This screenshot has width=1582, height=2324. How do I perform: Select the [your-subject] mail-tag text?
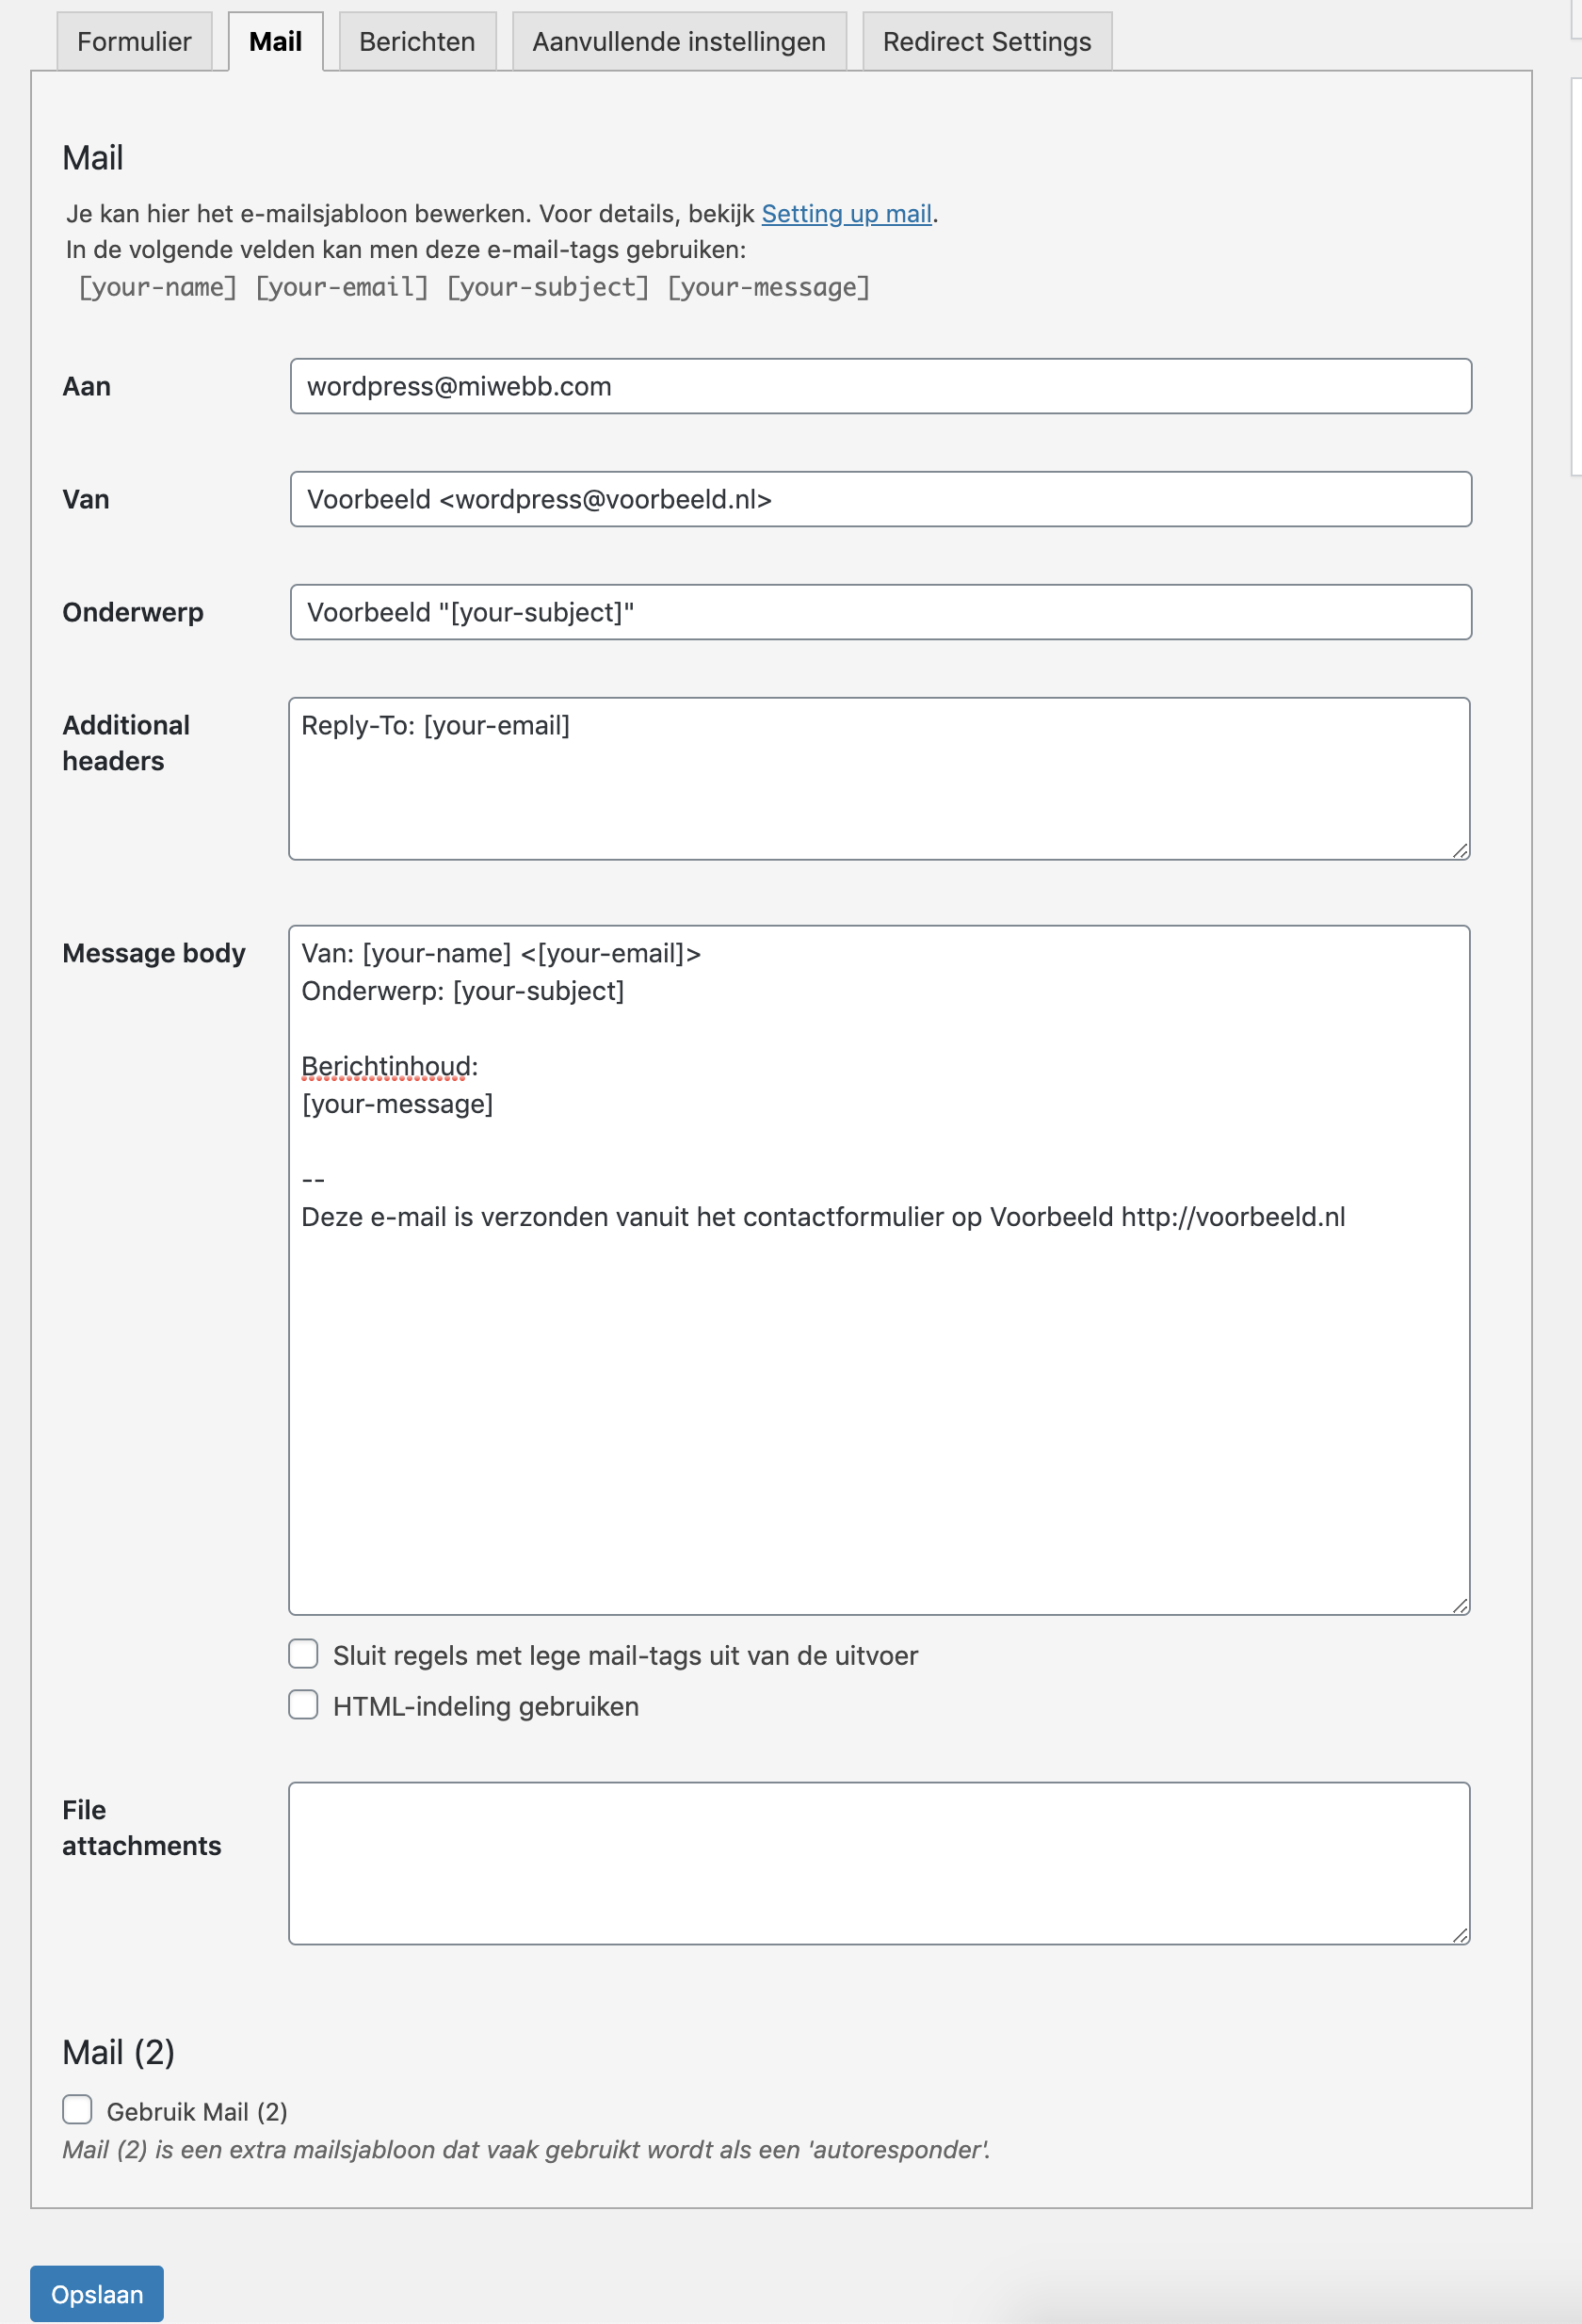[x=548, y=288]
